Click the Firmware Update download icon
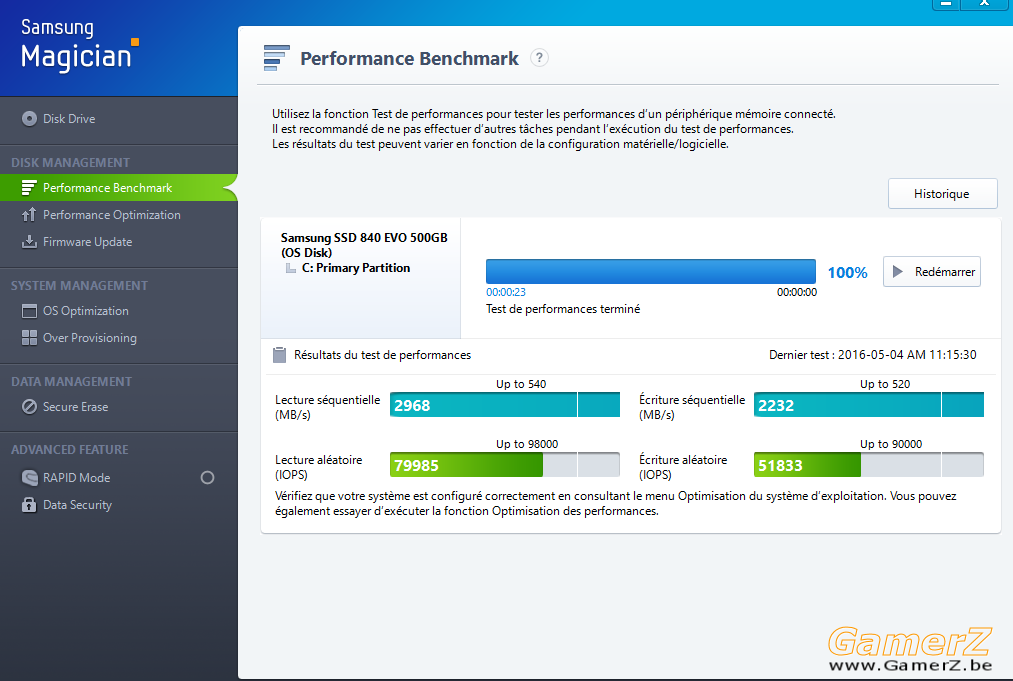 29,242
